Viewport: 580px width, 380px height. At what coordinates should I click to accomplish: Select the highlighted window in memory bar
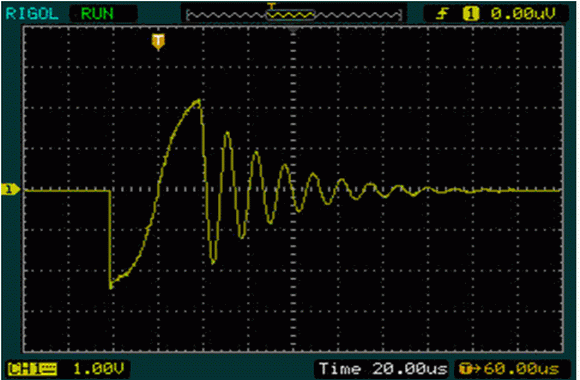(290, 15)
